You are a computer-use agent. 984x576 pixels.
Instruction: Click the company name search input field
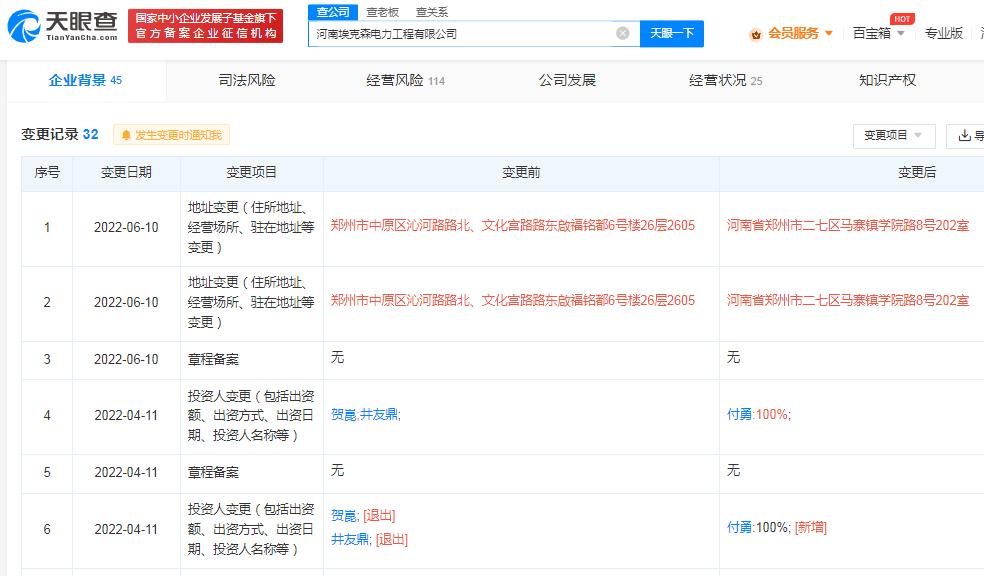[470, 33]
